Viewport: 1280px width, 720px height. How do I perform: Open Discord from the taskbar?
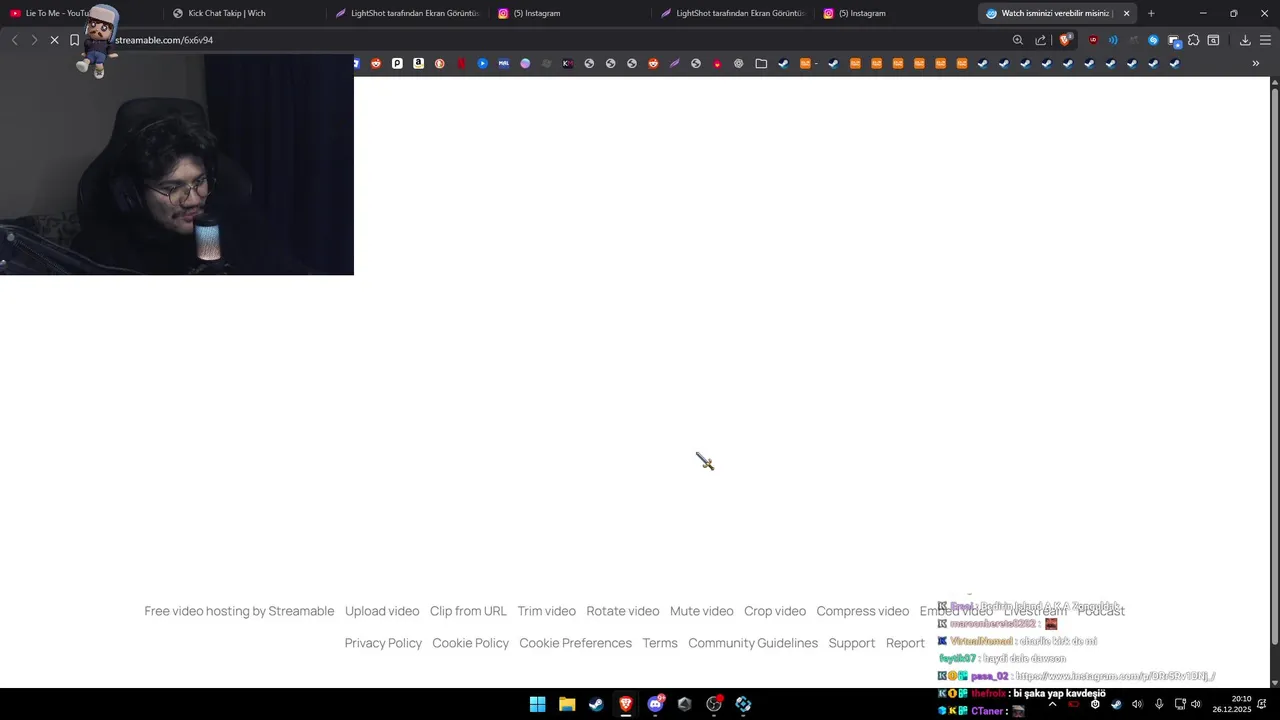(655, 704)
